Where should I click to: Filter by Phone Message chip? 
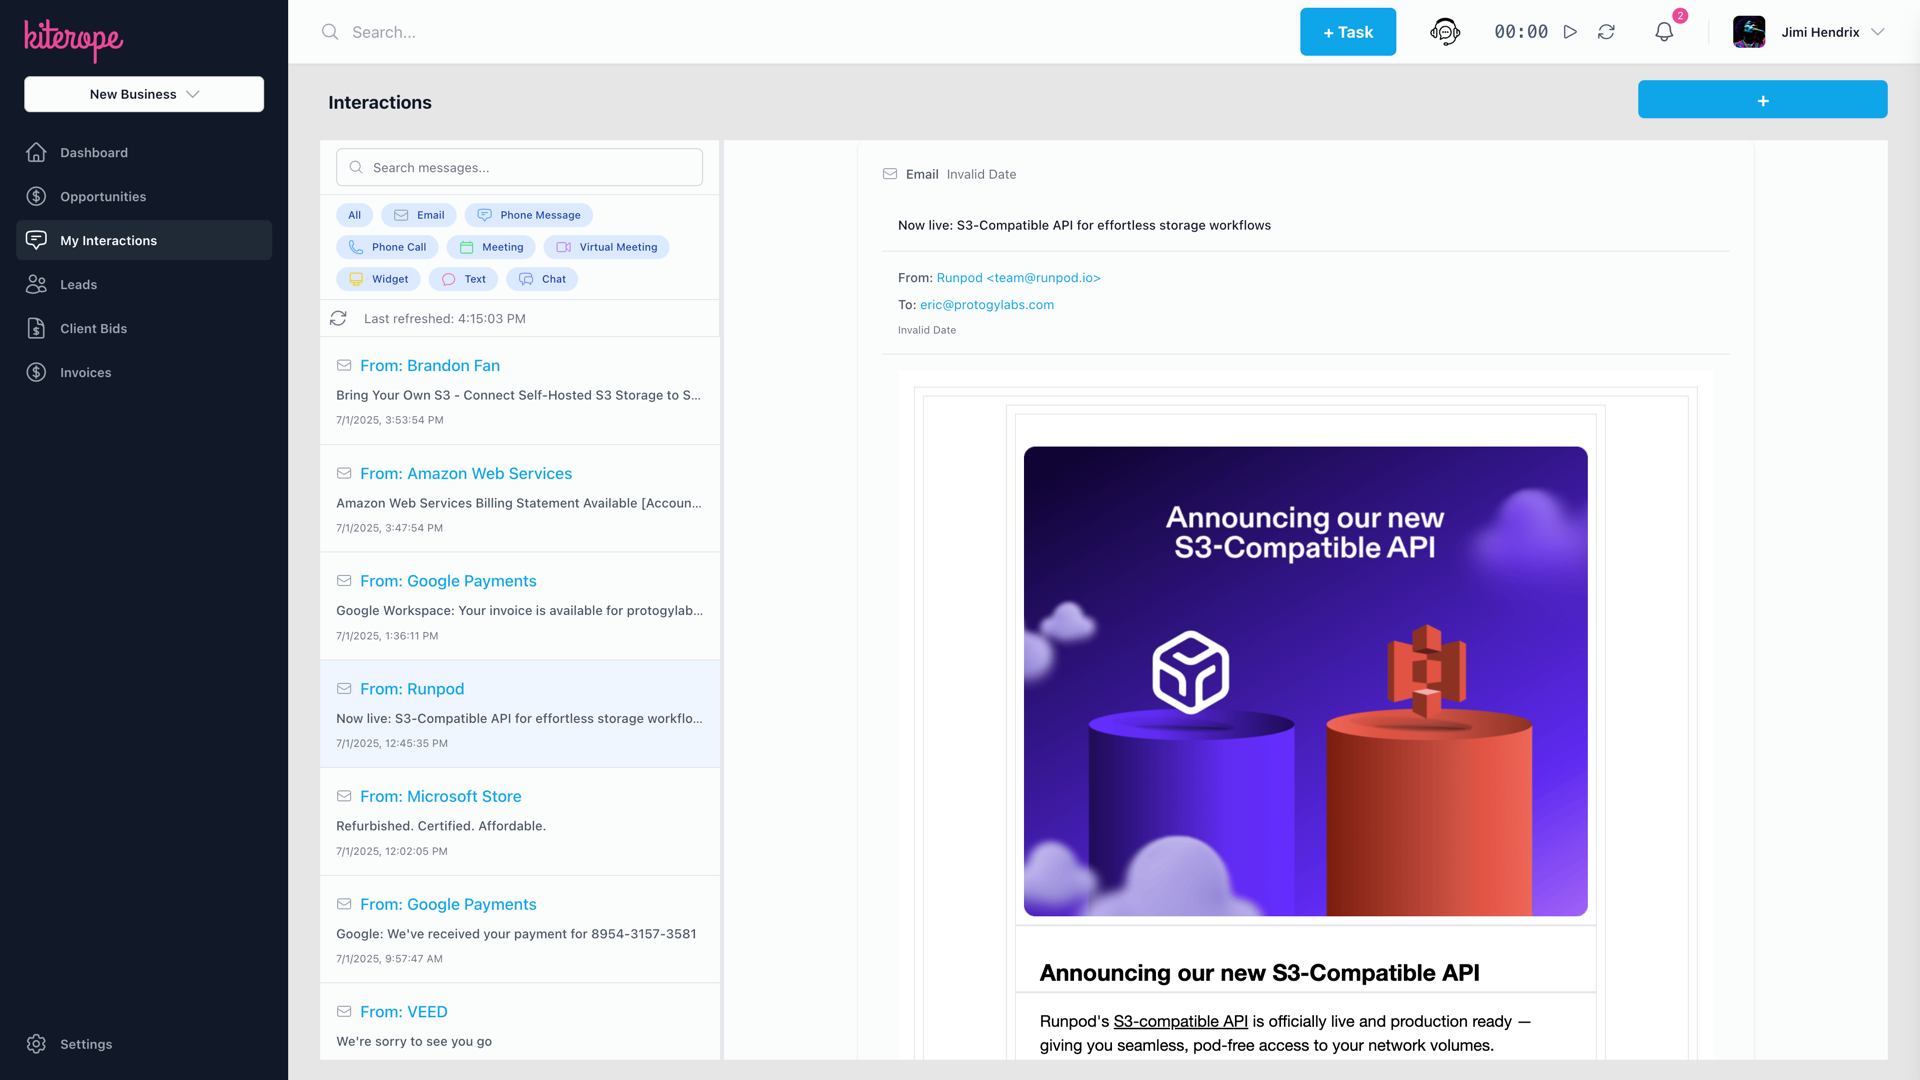528,215
